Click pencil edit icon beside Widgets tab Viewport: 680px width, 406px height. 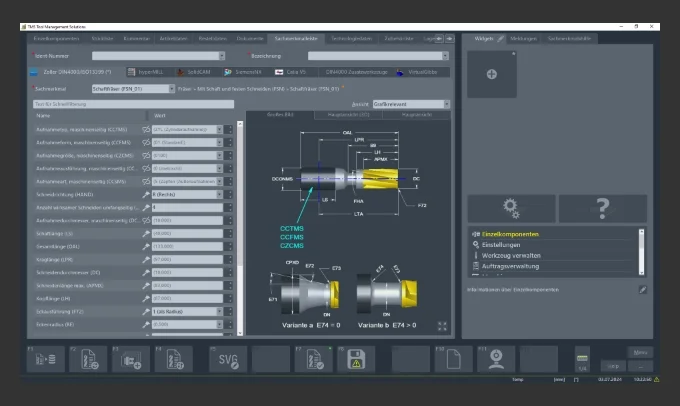(500, 38)
